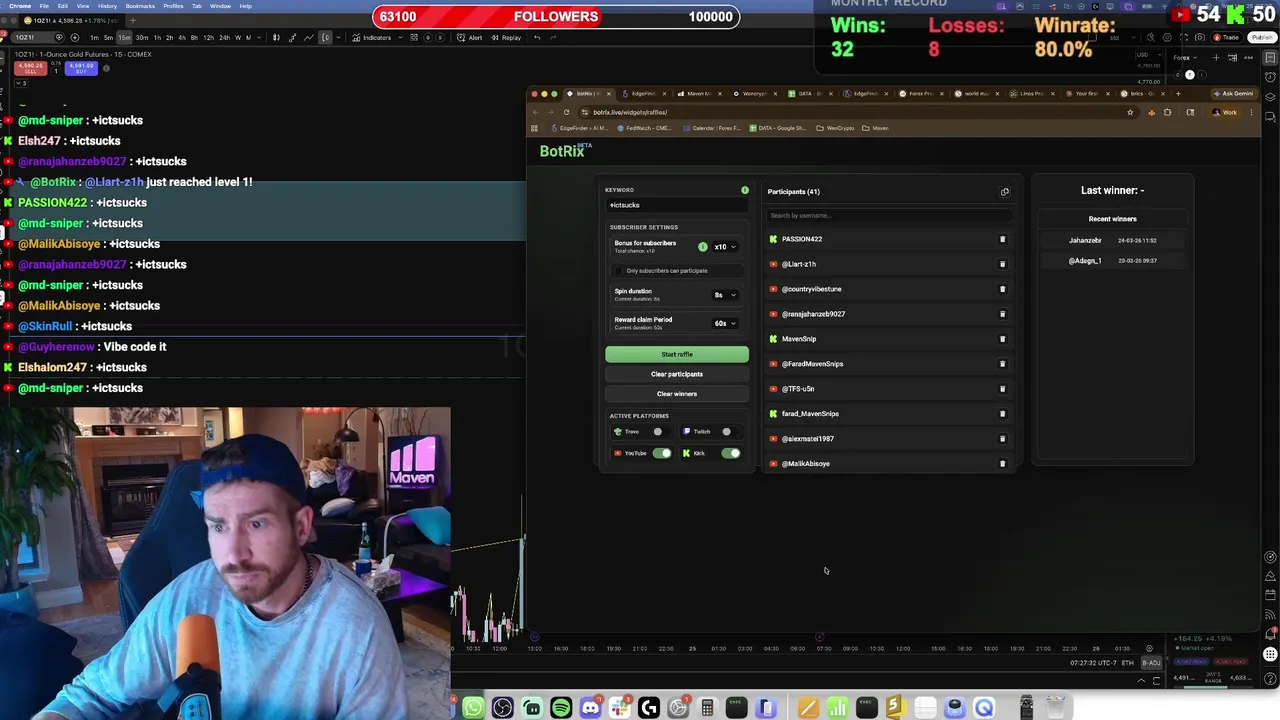This screenshot has width=1280, height=720.
Task: Remove @Llart-z1h using its trash icon
Action: click(1002, 264)
